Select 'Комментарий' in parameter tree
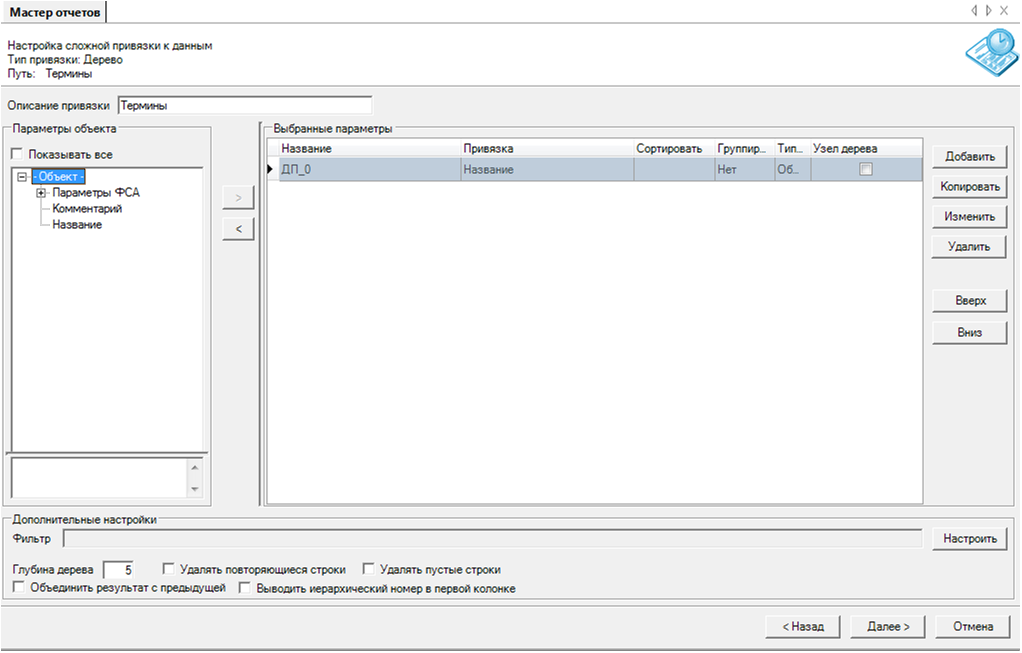This screenshot has width=1022, height=653. point(87,209)
